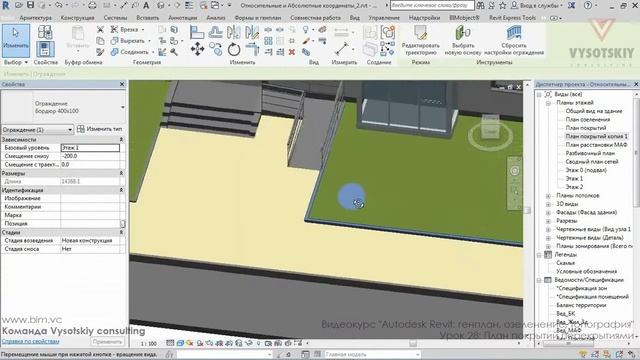Open the Revit Express Tools tab
Screen dimensions: 640x360
tap(512, 18)
